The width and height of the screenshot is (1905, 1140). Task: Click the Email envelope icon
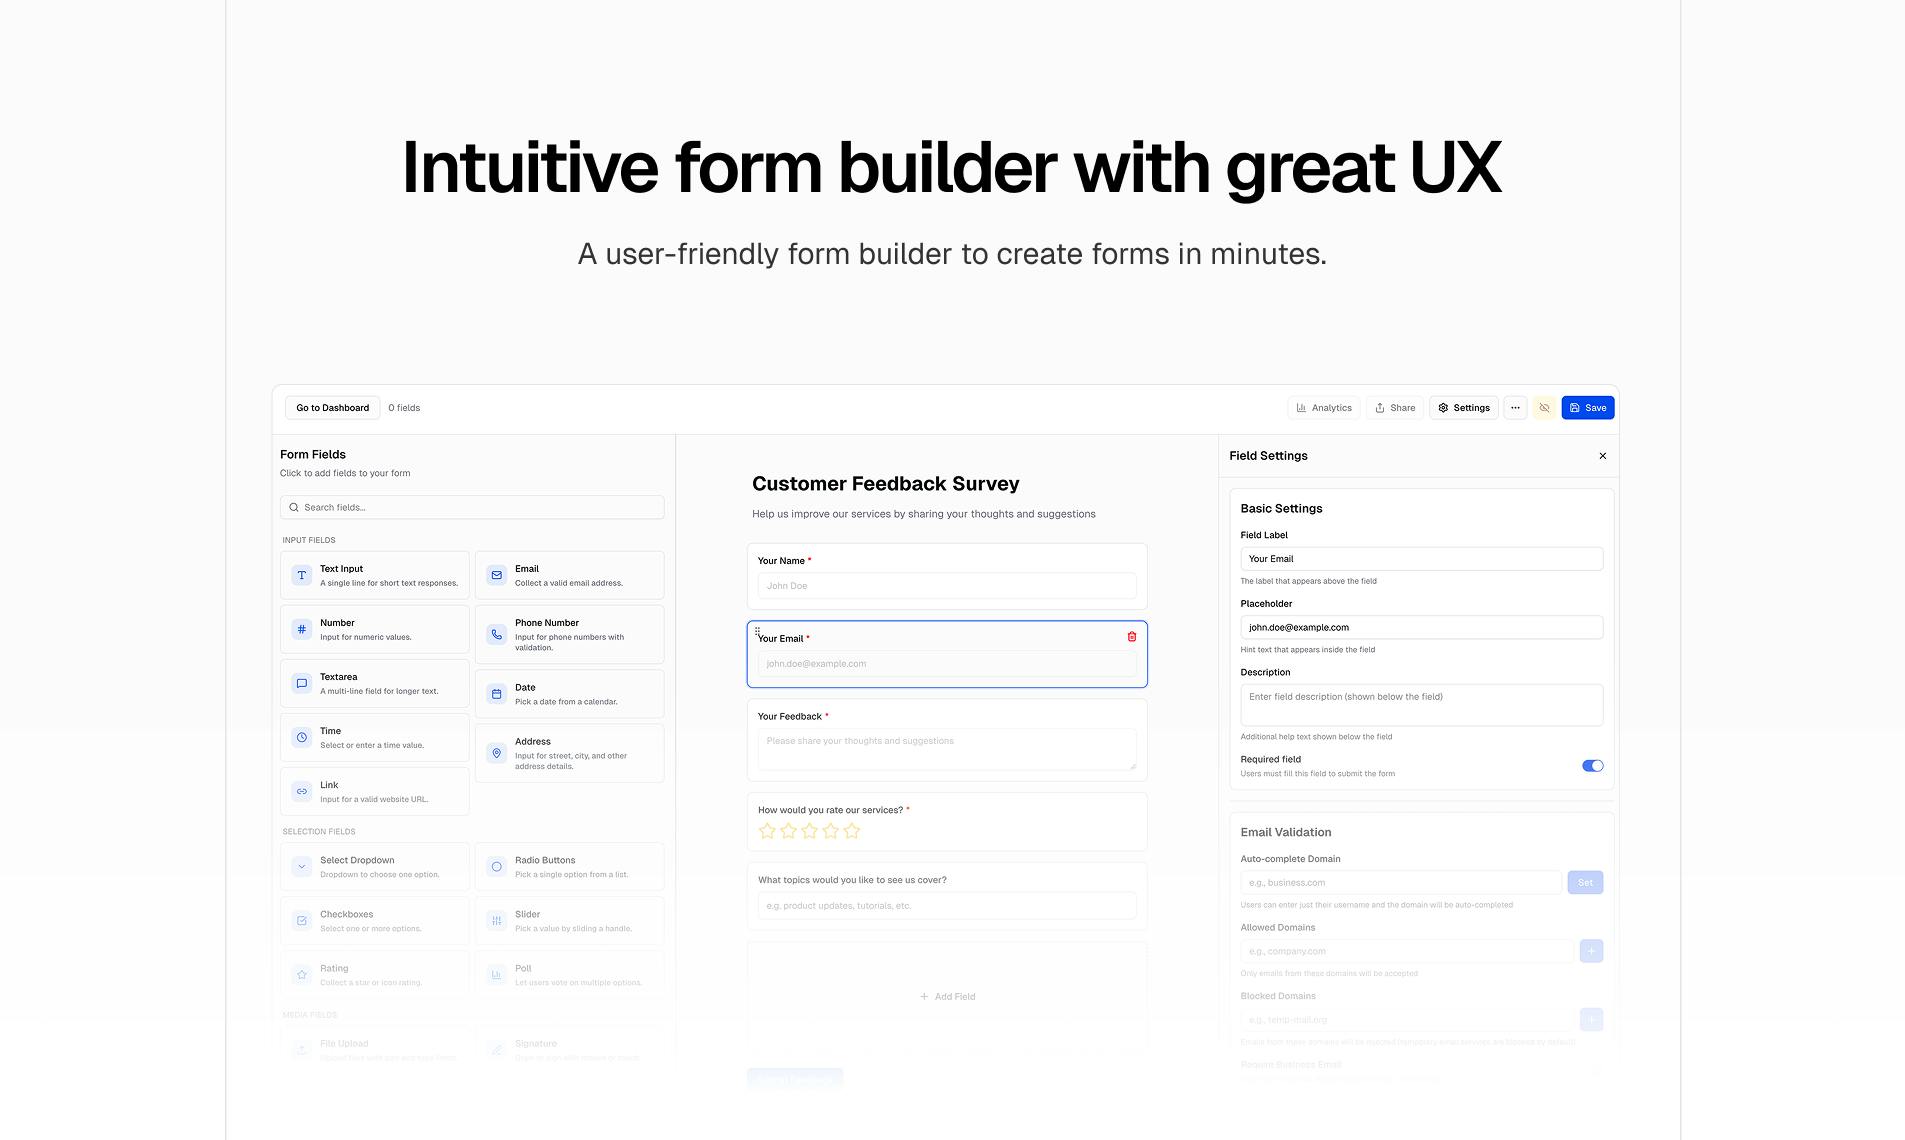coord(496,575)
